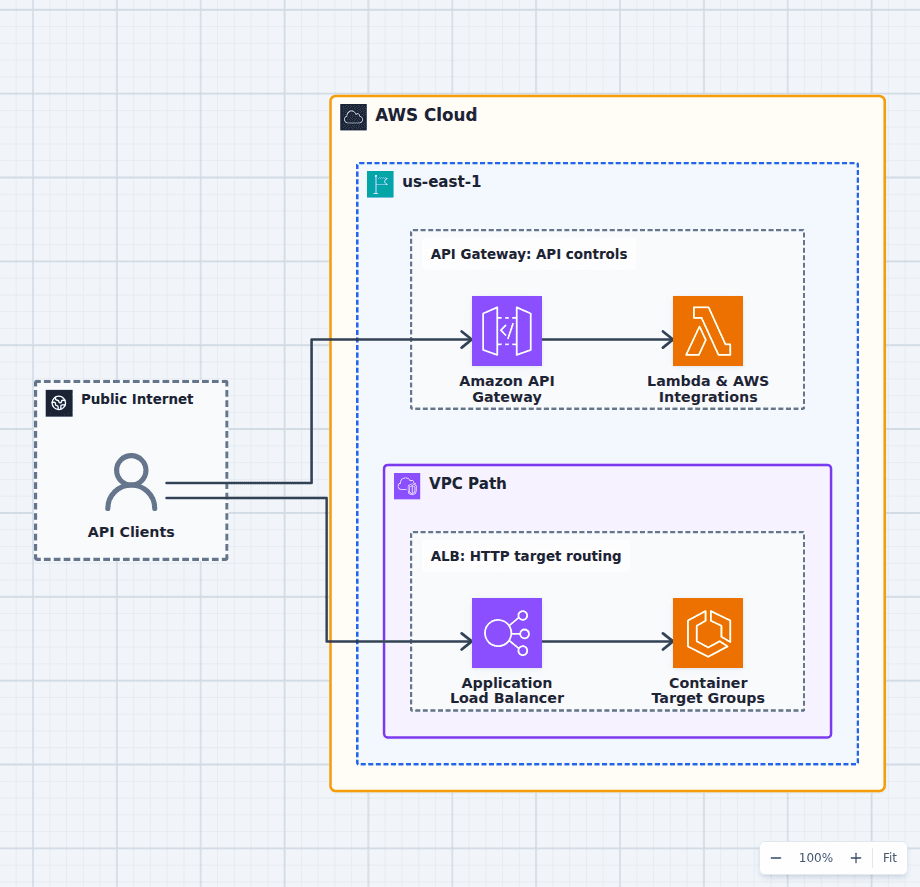Click the AWS Cloud group icon
Viewport: 920px width, 887px height.
tap(353, 117)
